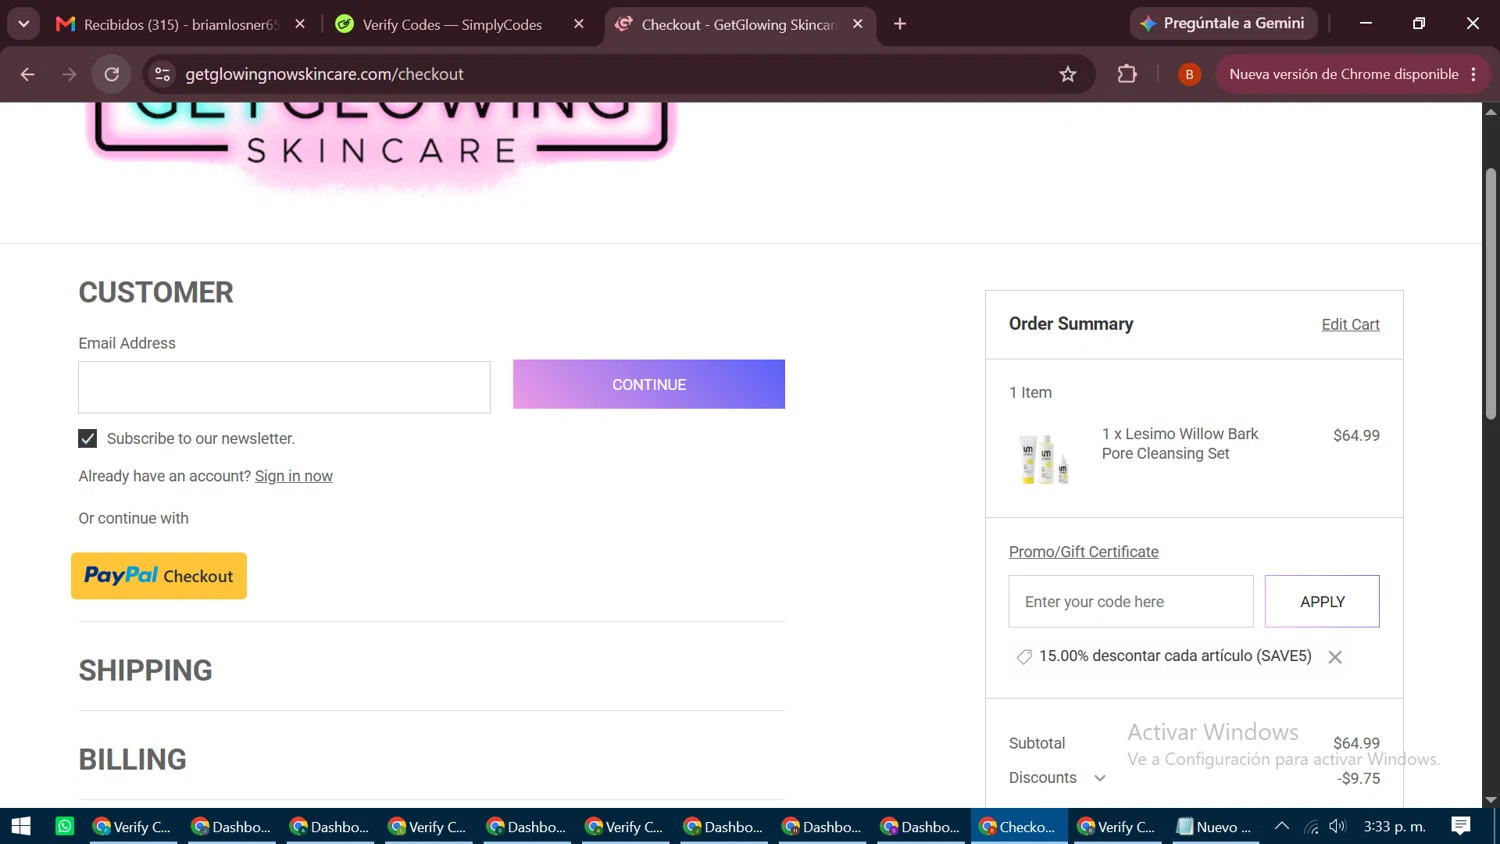Open the network tray icon
The image size is (1500, 844).
click(1311, 826)
